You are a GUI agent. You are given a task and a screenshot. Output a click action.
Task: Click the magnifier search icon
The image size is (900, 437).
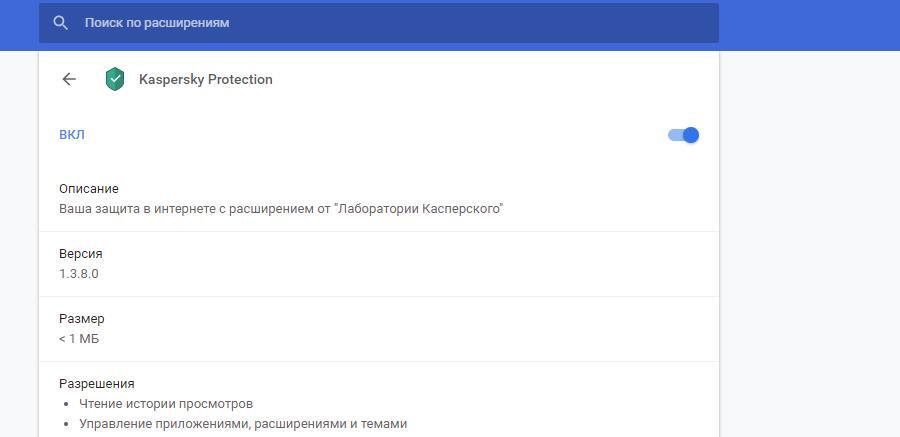click(61, 23)
